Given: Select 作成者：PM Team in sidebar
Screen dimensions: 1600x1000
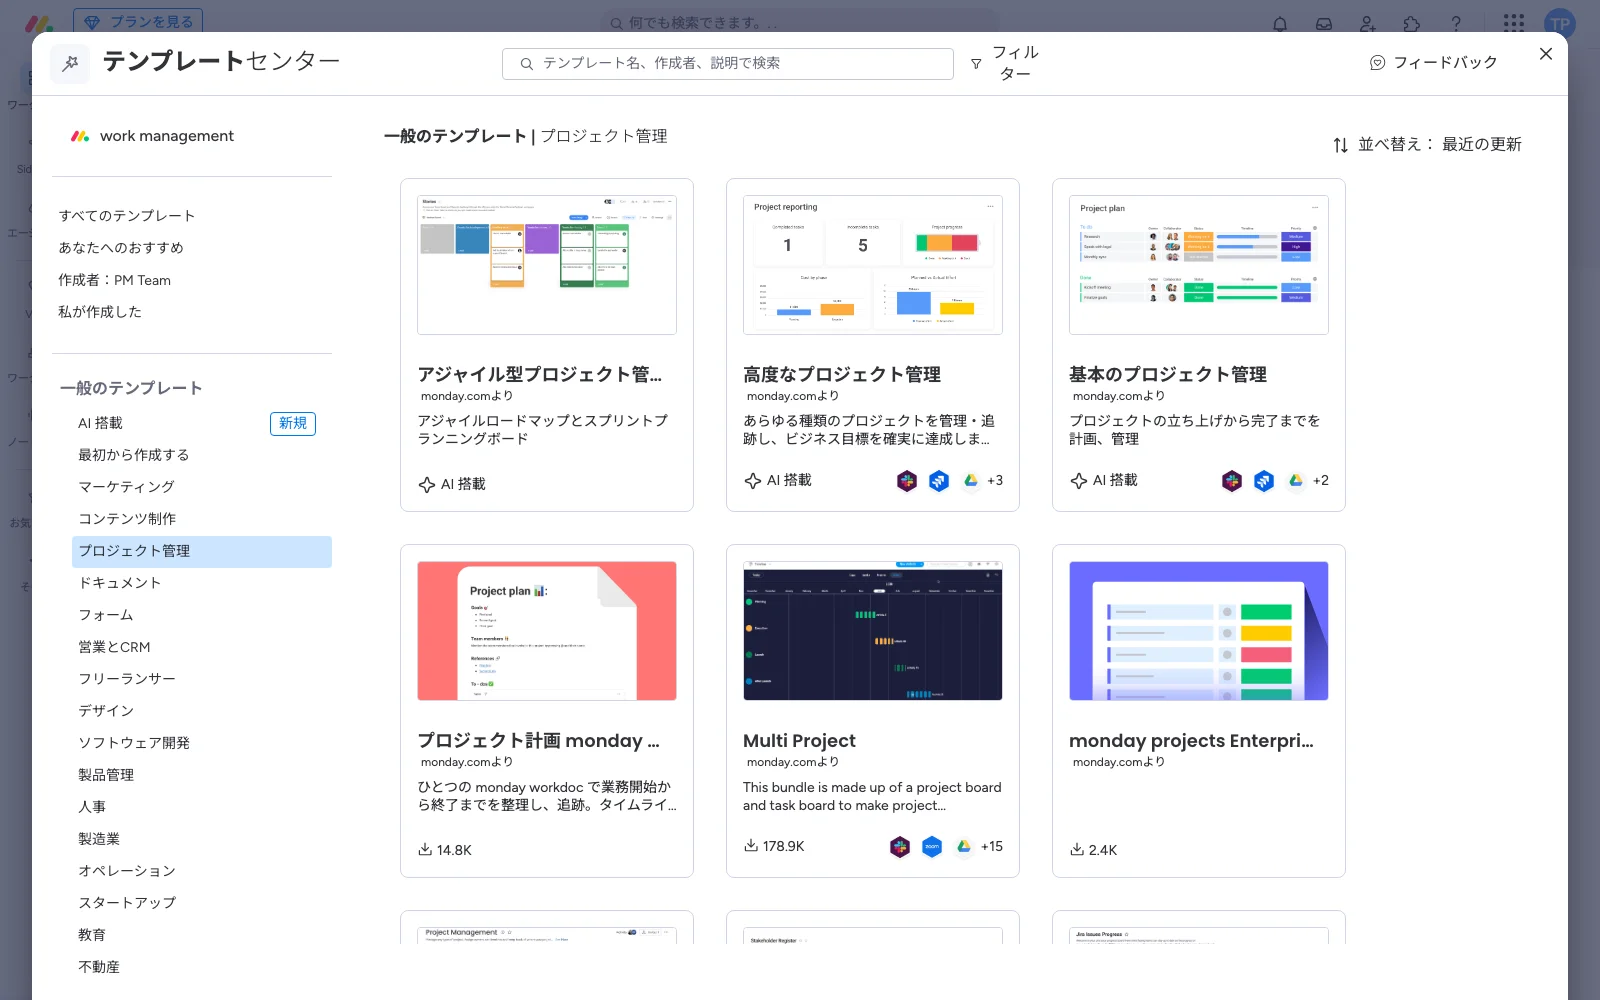Looking at the screenshot, I should (x=115, y=280).
